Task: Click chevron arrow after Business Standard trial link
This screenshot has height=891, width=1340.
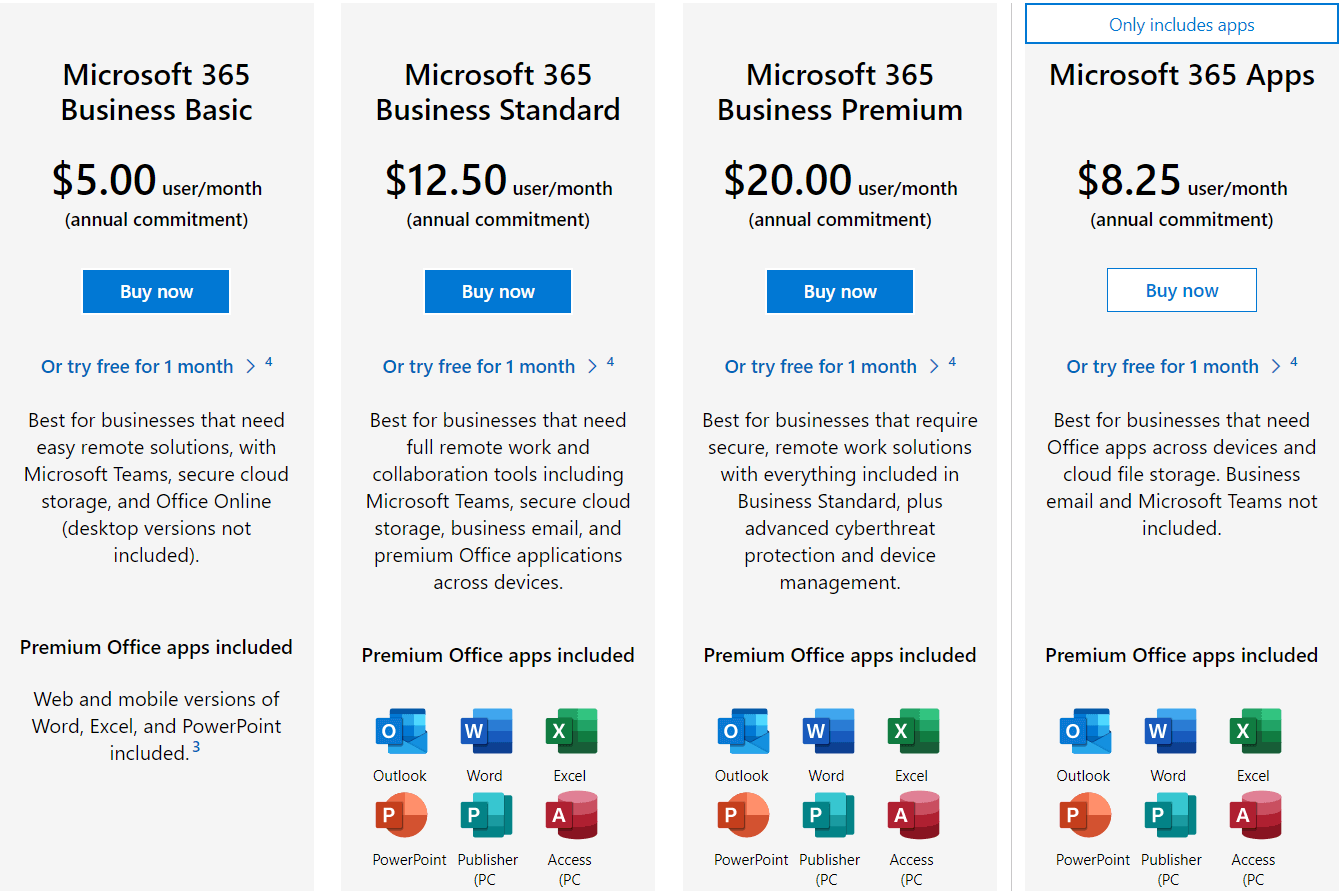Action: pos(594,367)
